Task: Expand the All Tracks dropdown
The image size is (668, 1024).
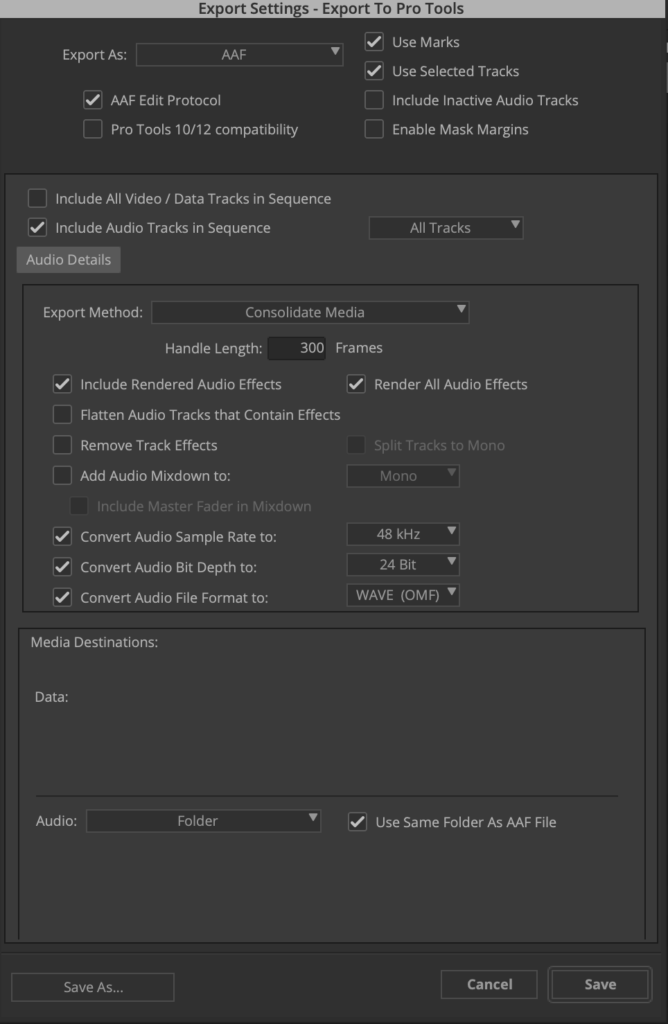Action: click(x=446, y=228)
